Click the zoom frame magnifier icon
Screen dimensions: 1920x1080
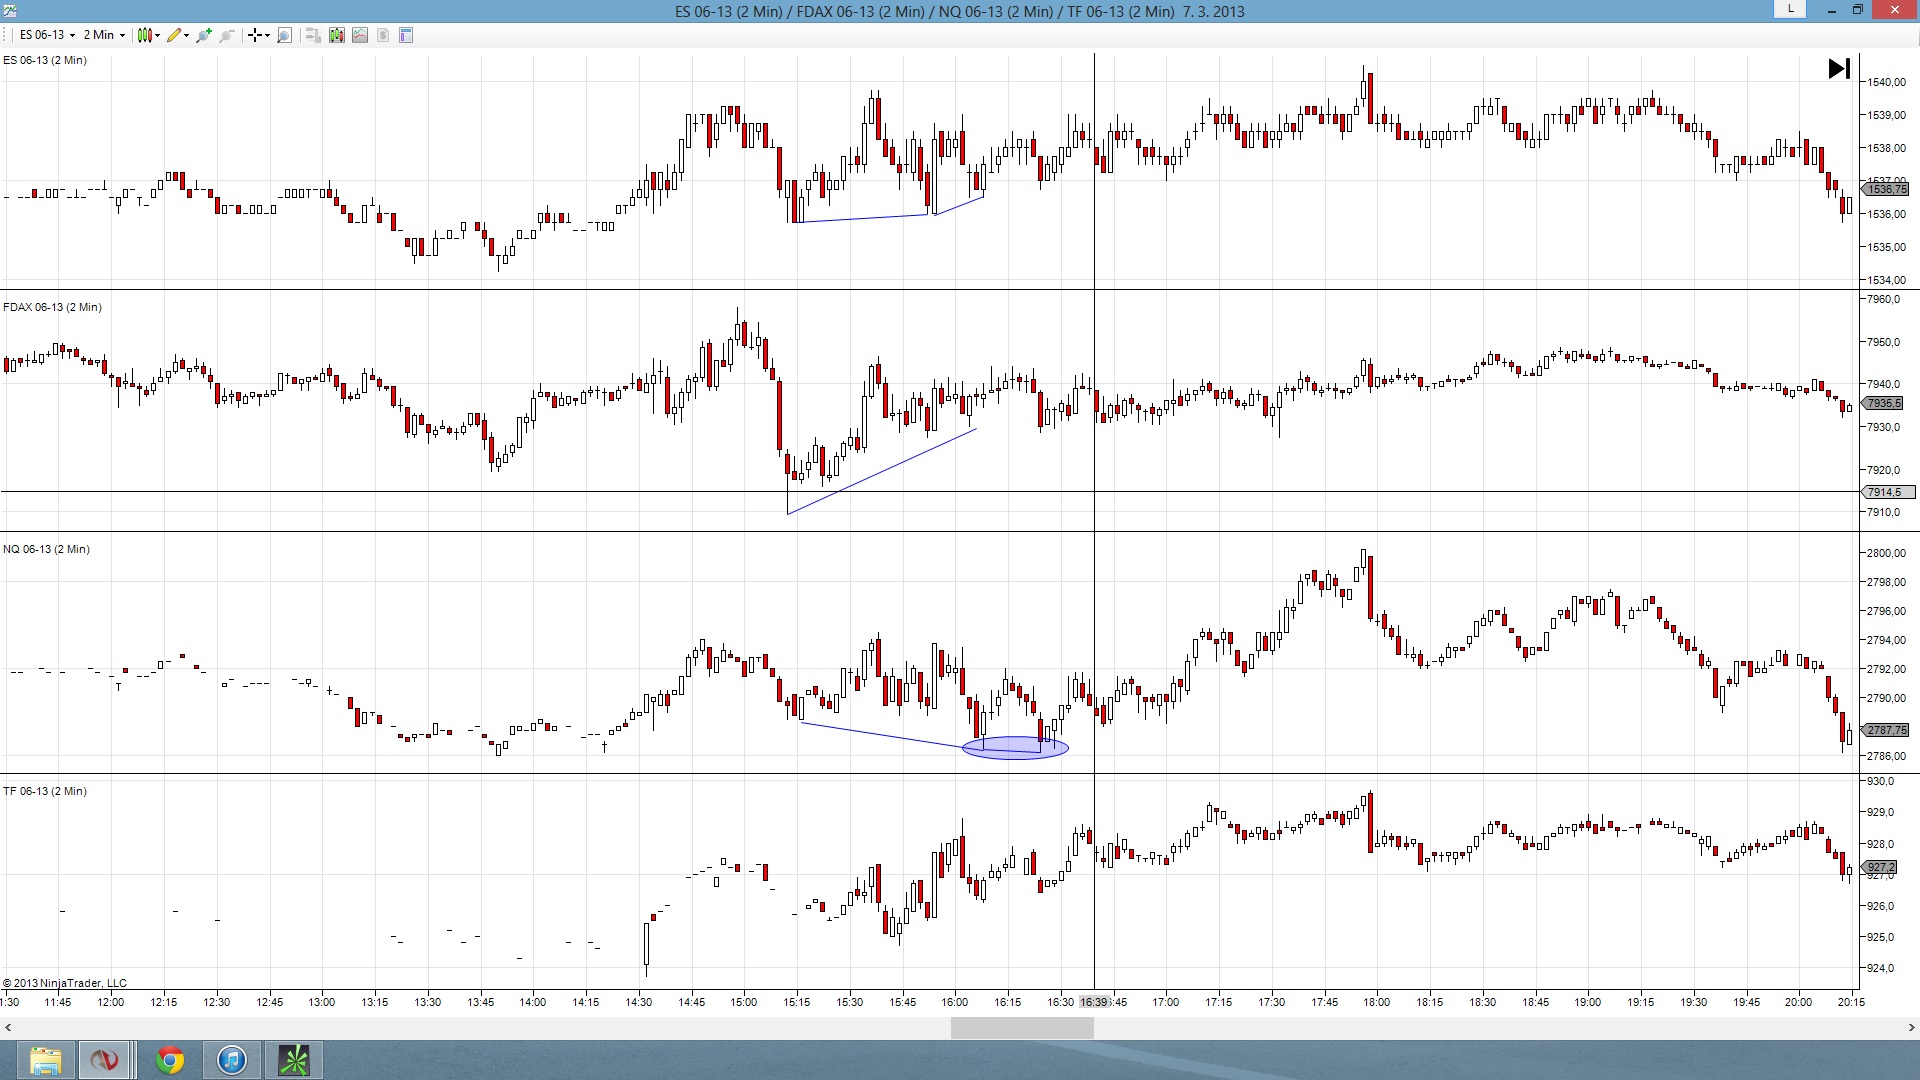click(x=284, y=35)
